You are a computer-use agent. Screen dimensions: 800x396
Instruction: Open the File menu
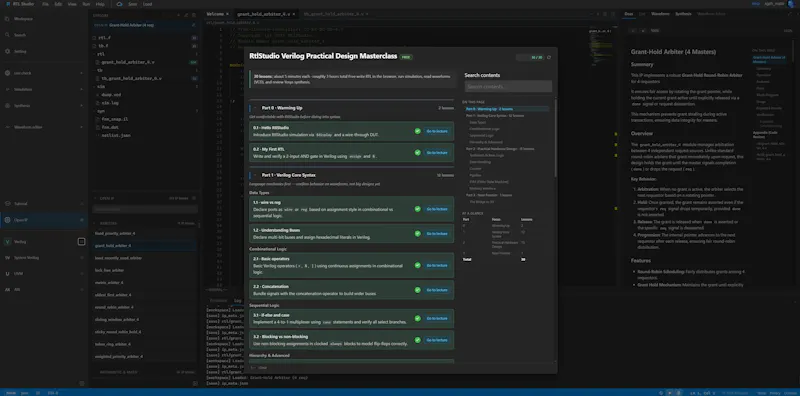point(45,4)
